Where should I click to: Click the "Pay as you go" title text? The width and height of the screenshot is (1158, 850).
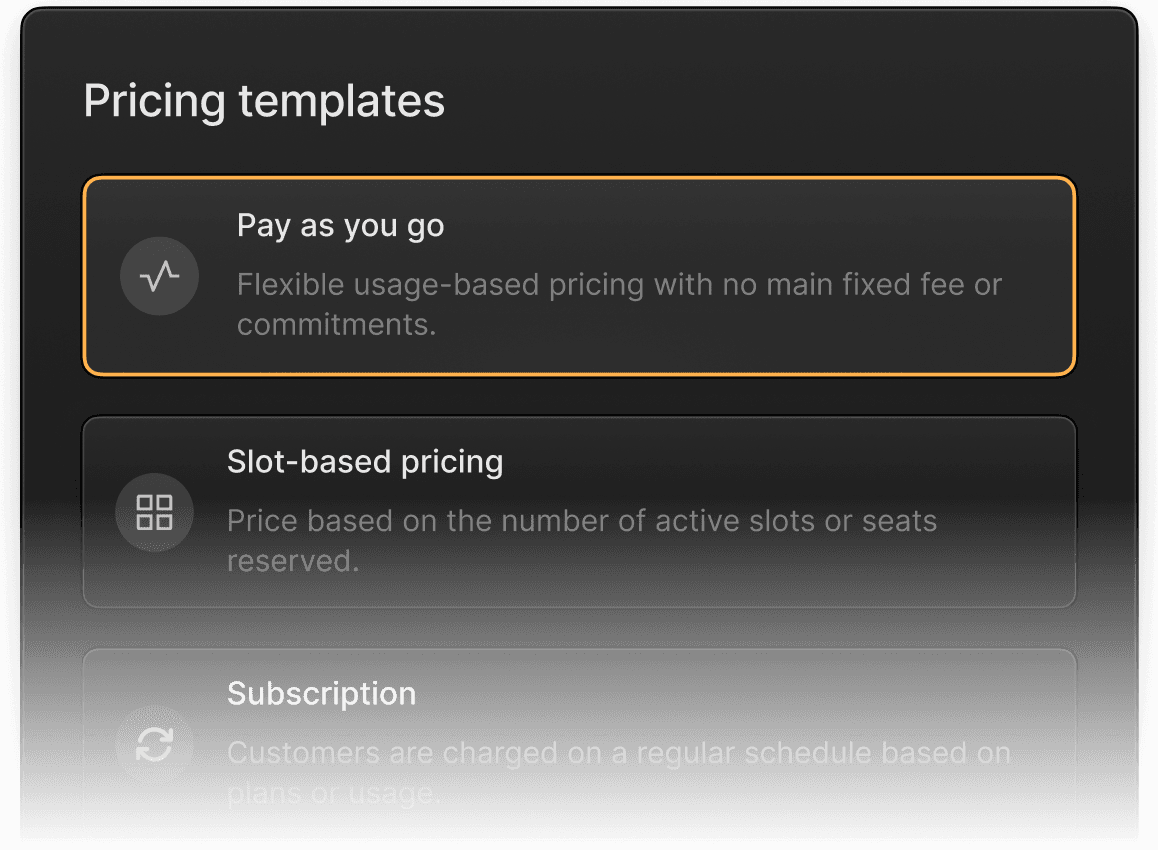(x=340, y=226)
